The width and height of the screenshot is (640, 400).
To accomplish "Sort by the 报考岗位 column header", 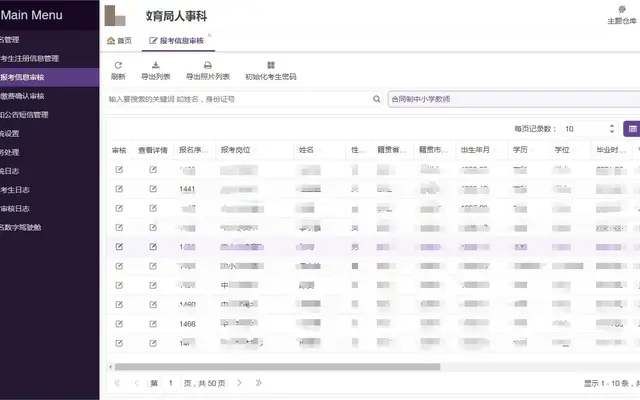I will 236,150.
